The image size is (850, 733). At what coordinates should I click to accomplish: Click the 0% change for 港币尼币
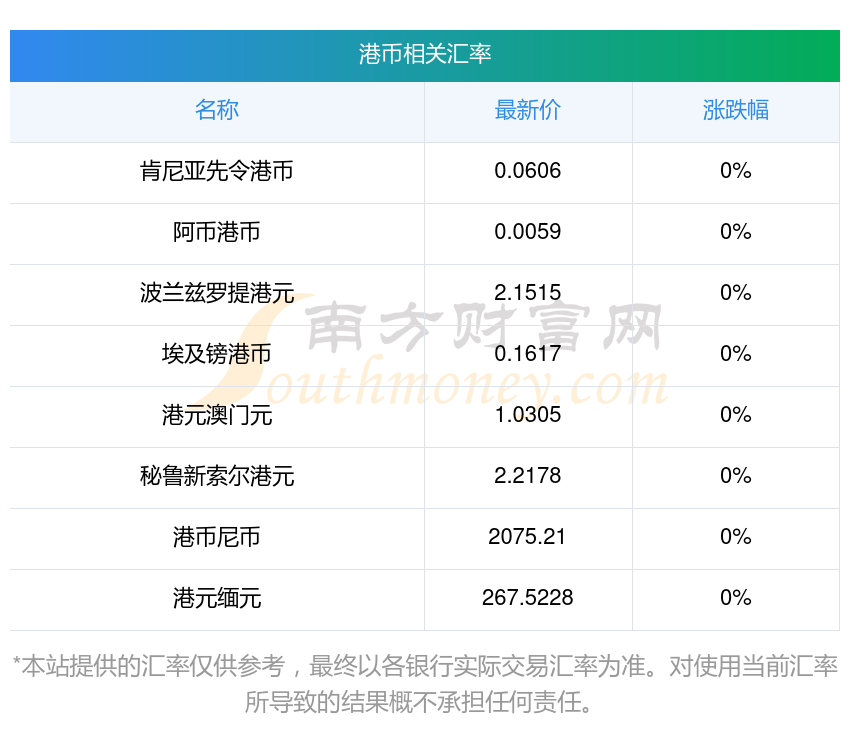click(736, 537)
